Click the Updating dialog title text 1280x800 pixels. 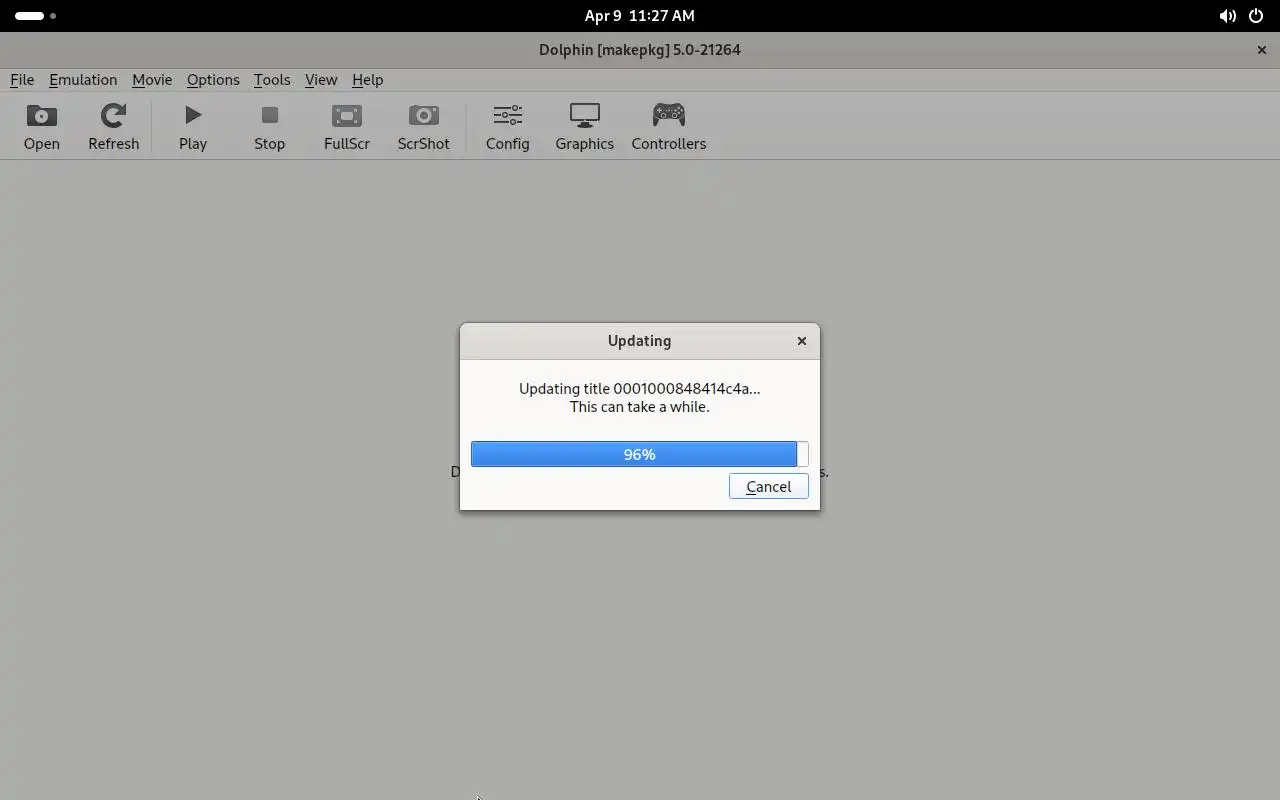click(639, 341)
